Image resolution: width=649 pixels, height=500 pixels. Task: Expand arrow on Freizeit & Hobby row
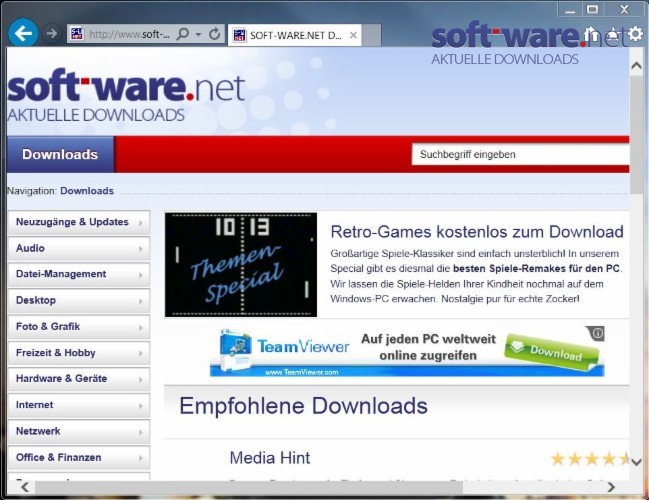141,353
